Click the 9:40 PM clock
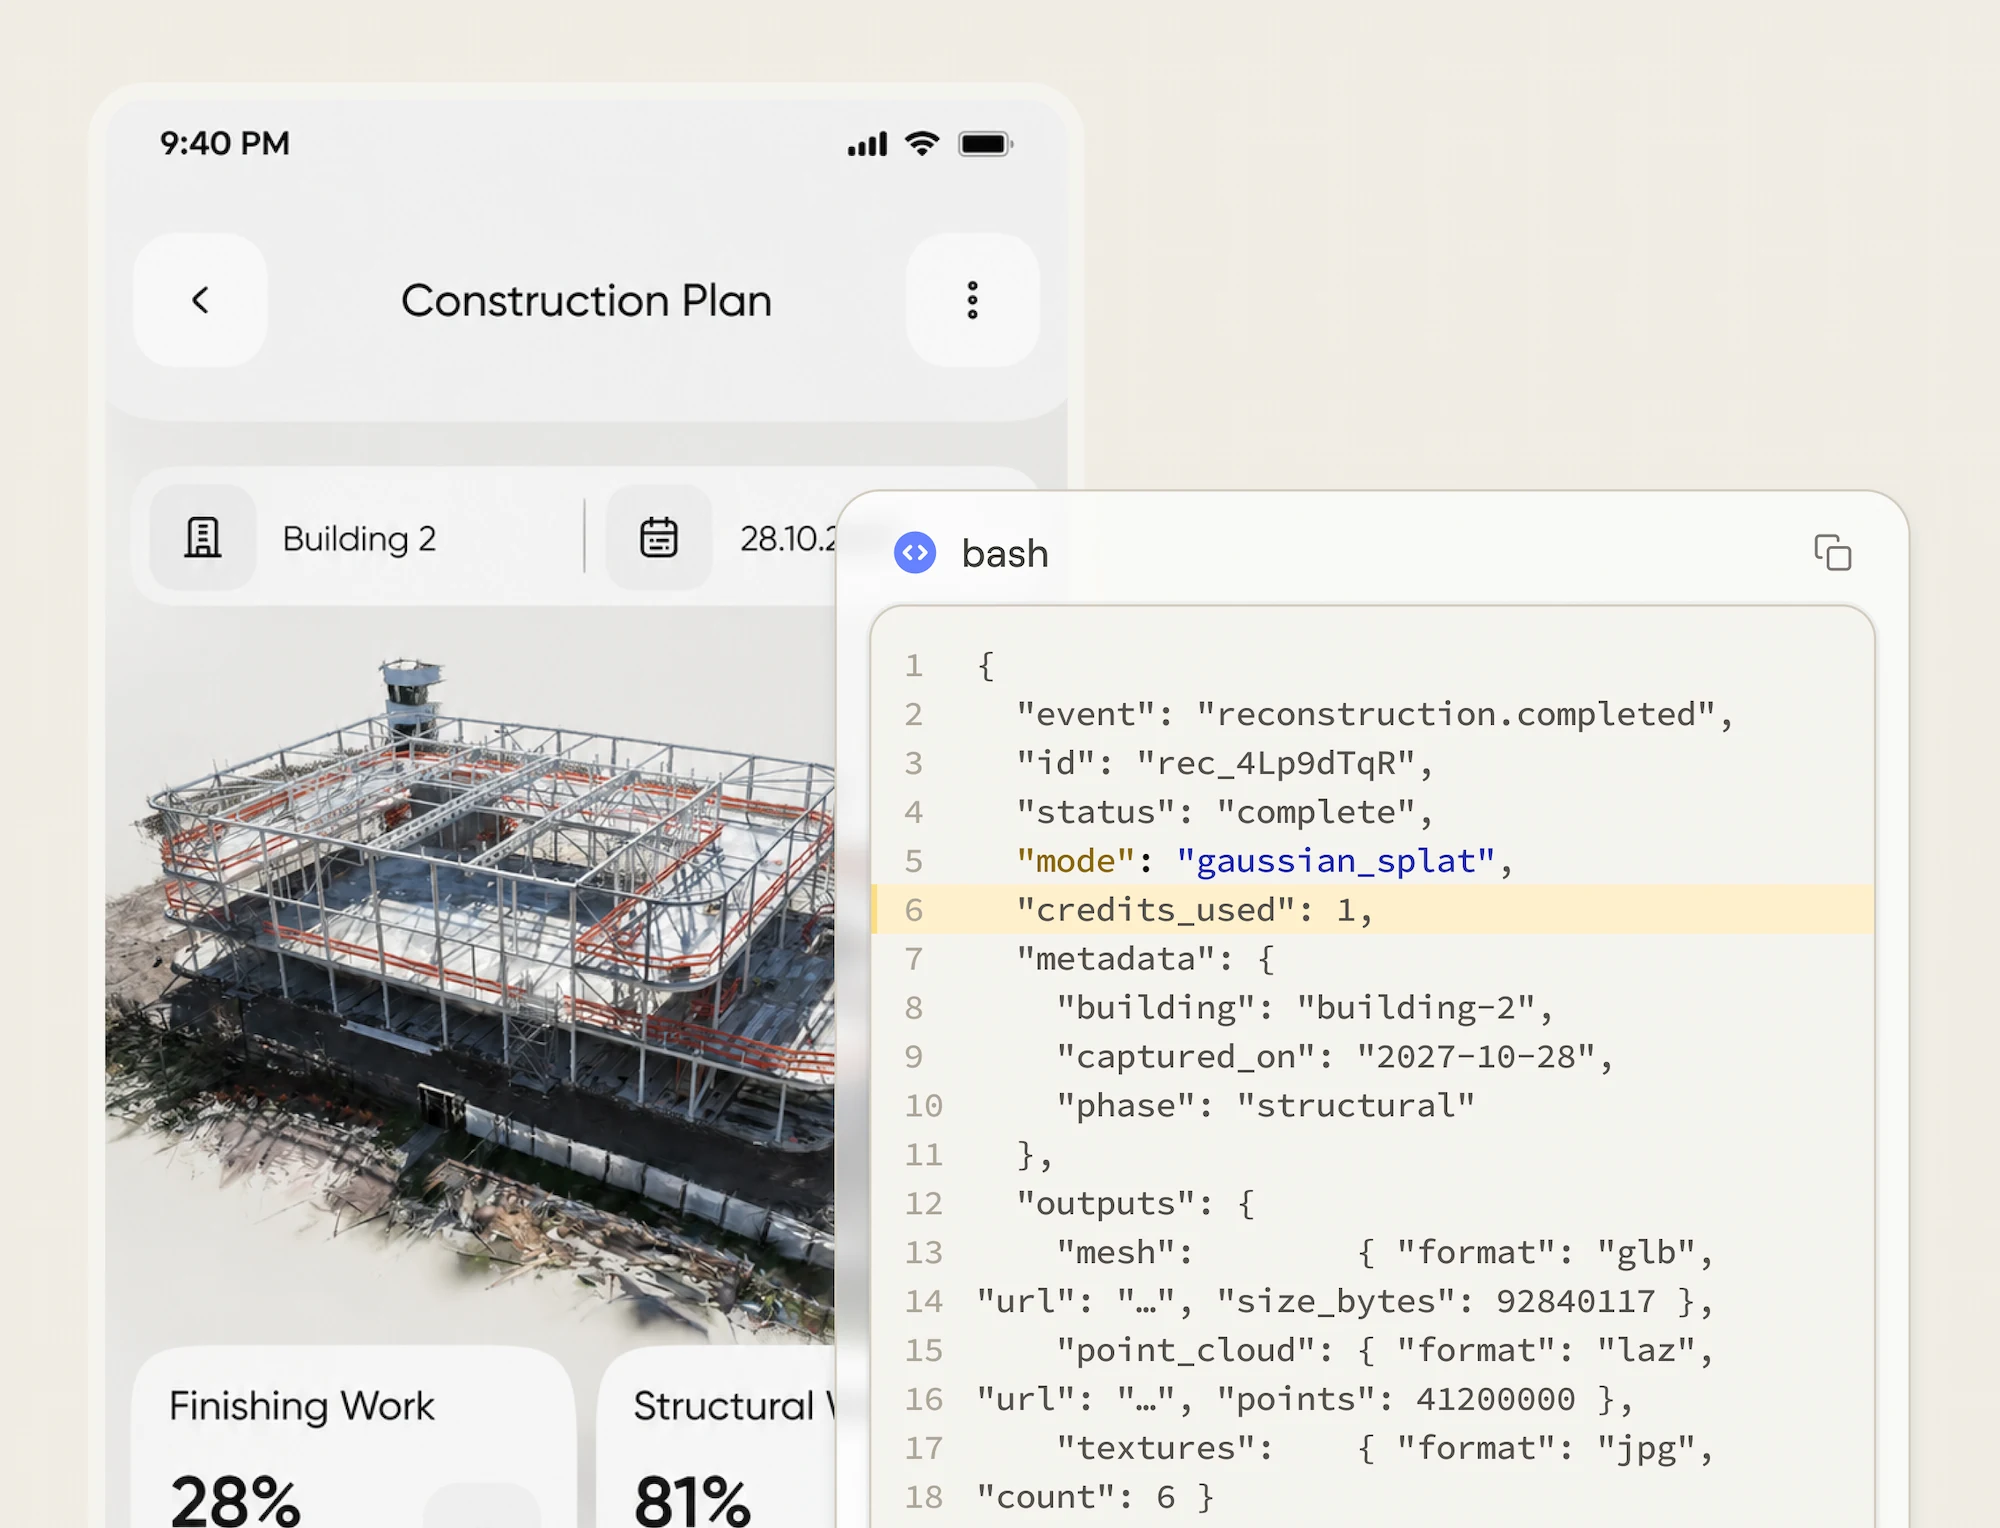Screen dimensions: 2000x1528 click(225, 143)
